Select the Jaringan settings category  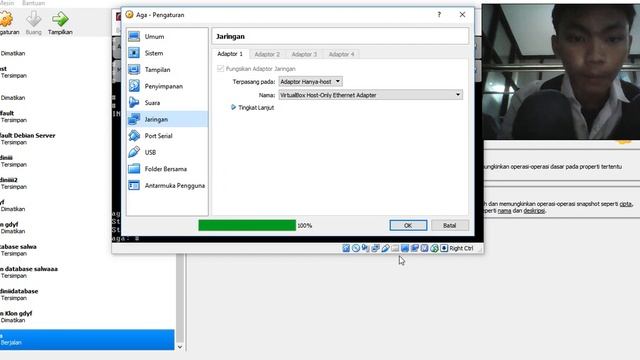(167, 119)
